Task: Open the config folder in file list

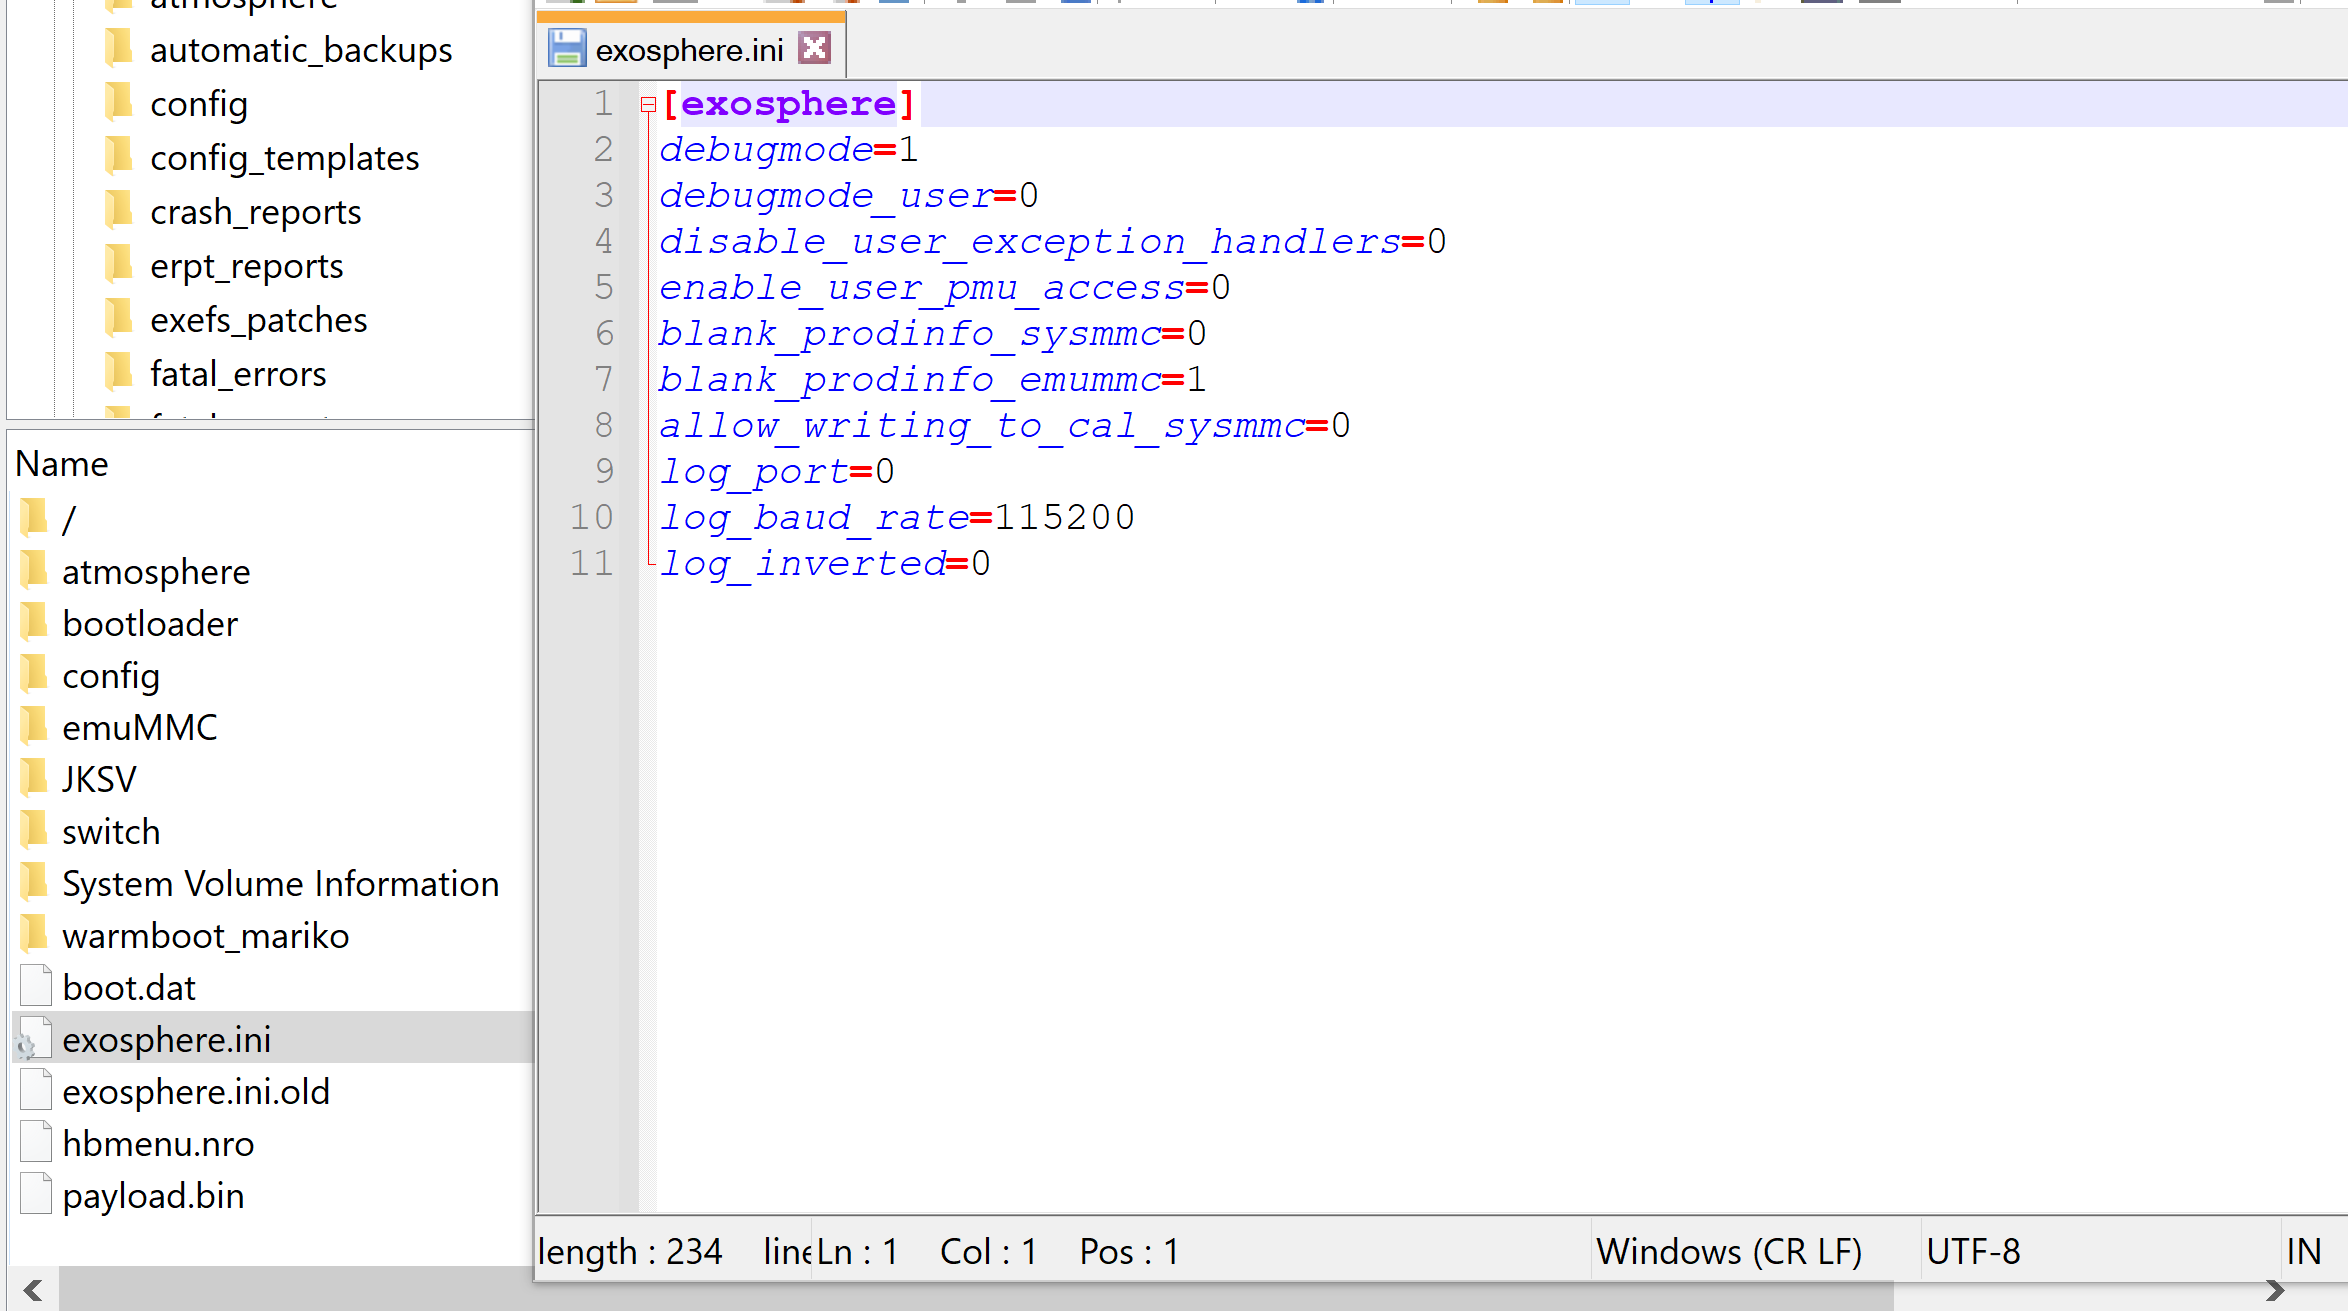Action: pyautogui.click(x=111, y=675)
